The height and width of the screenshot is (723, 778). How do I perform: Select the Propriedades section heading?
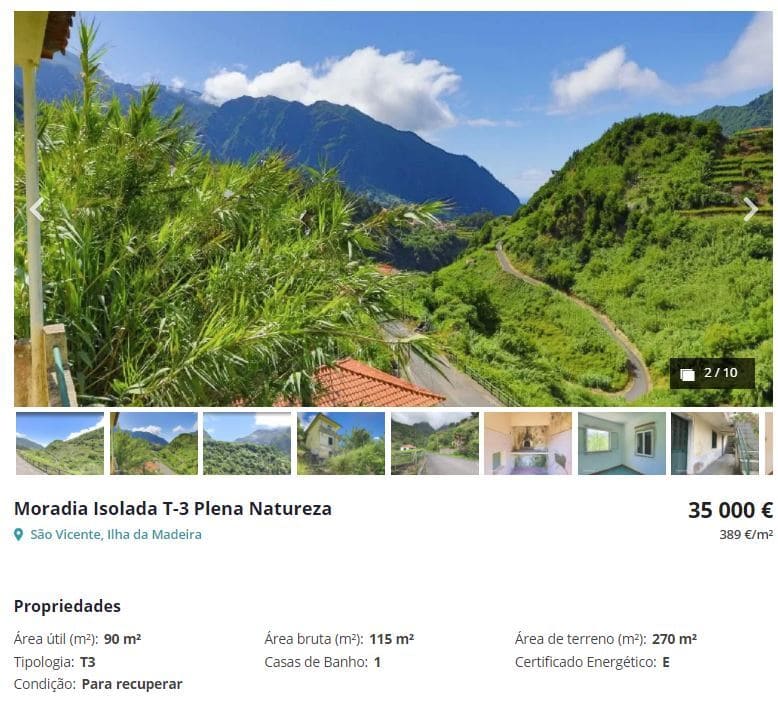click(67, 606)
